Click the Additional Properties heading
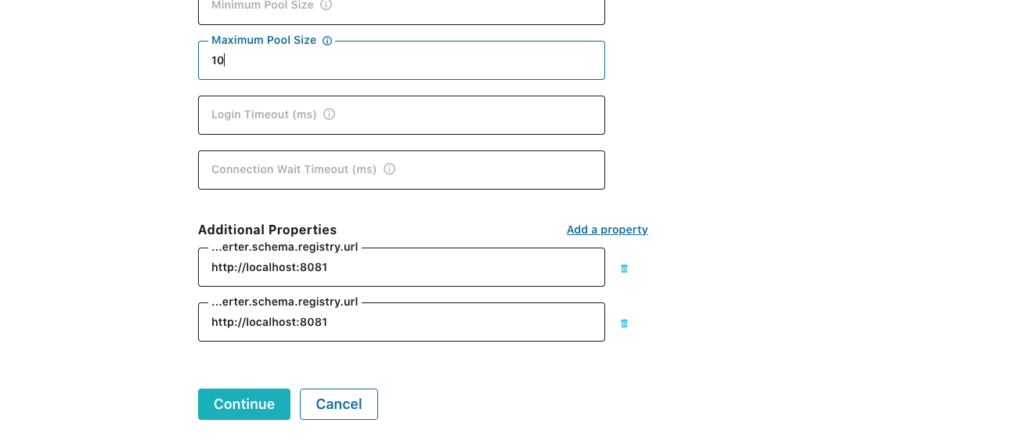 267,230
